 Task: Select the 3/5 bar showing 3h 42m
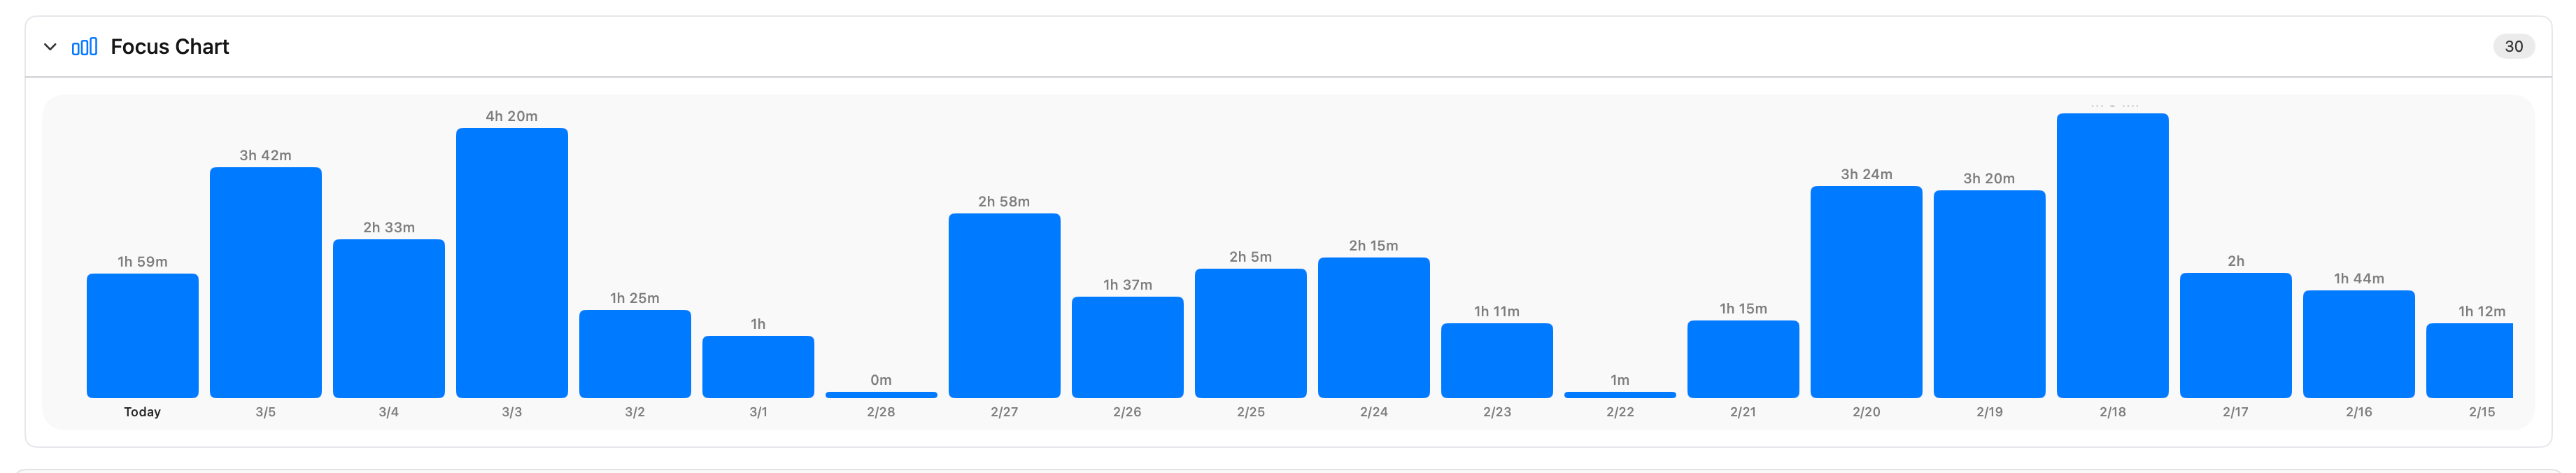265,283
